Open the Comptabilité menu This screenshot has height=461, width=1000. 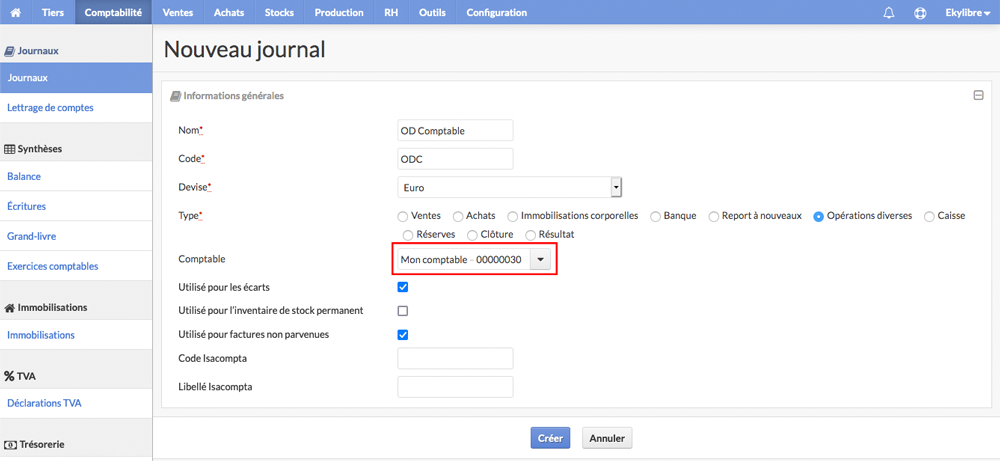(x=113, y=12)
